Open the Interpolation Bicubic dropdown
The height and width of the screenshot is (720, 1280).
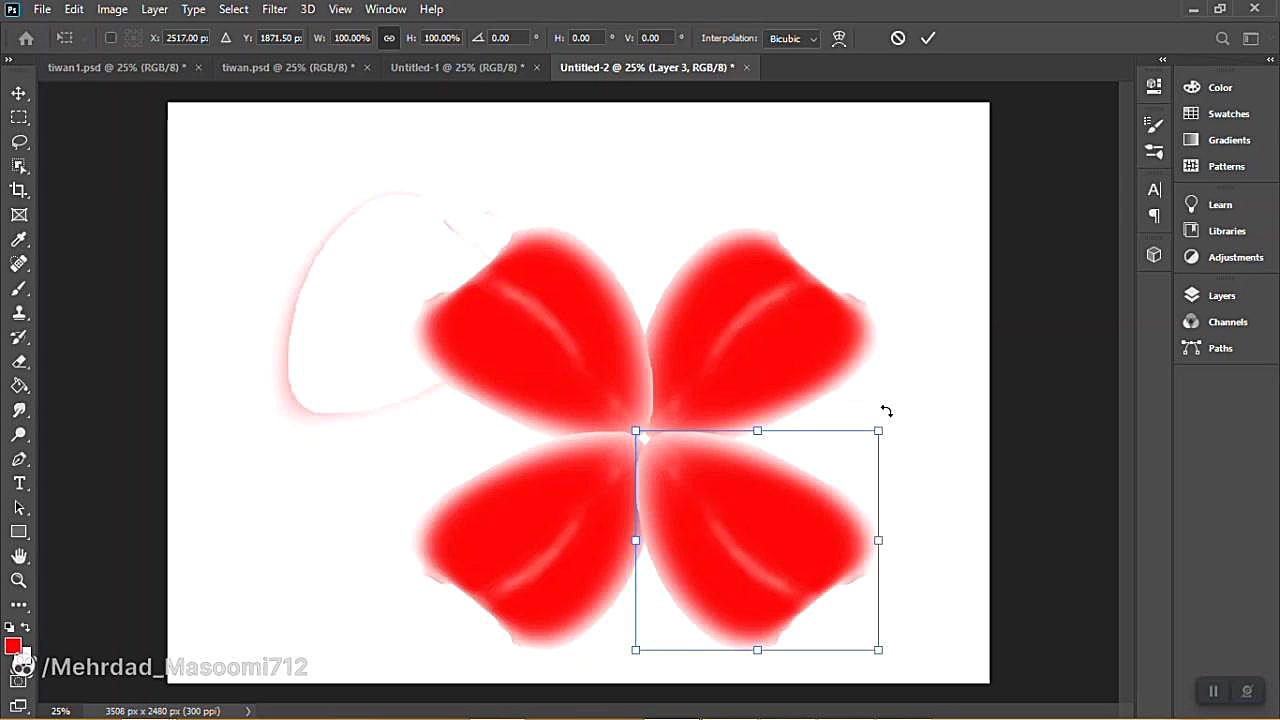click(x=792, y=38)
